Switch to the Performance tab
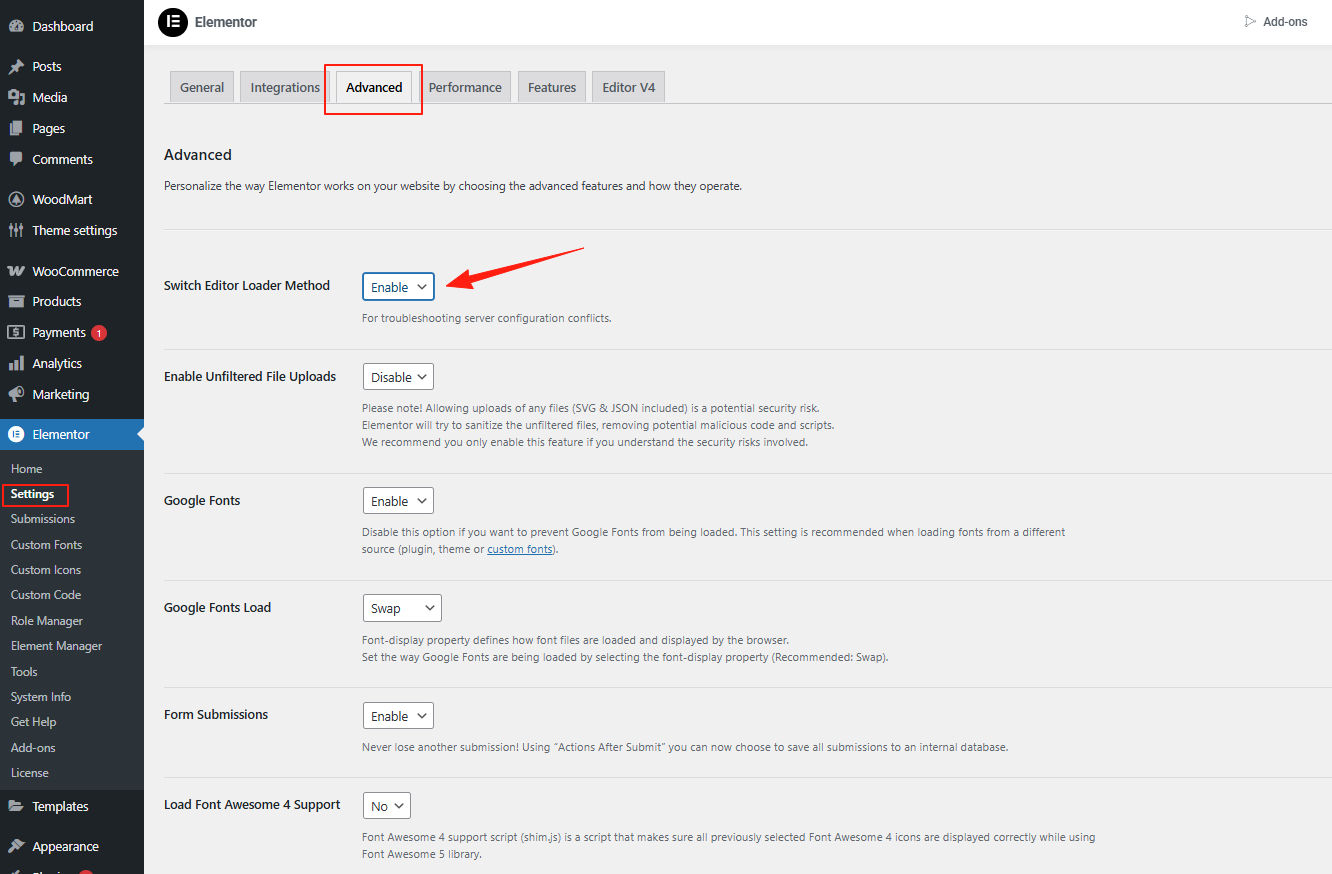Screen dimensions: 1332x874 pos(465,87)
